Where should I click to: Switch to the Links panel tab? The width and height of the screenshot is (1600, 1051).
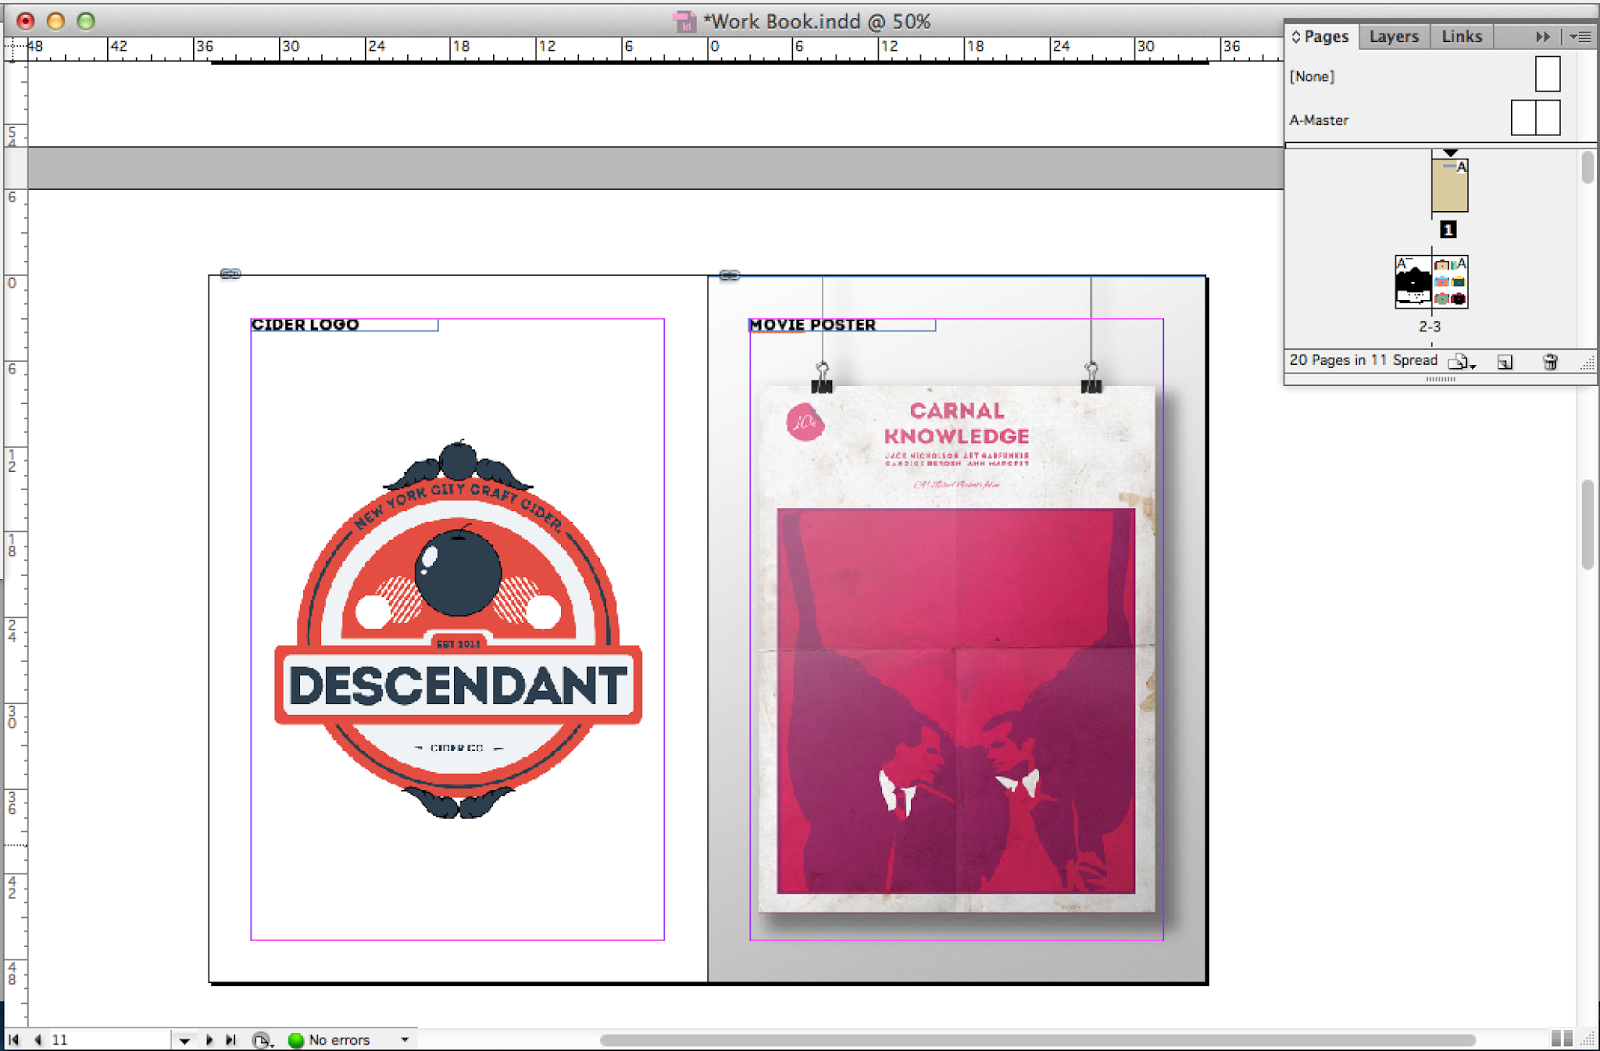[1462, 36]
